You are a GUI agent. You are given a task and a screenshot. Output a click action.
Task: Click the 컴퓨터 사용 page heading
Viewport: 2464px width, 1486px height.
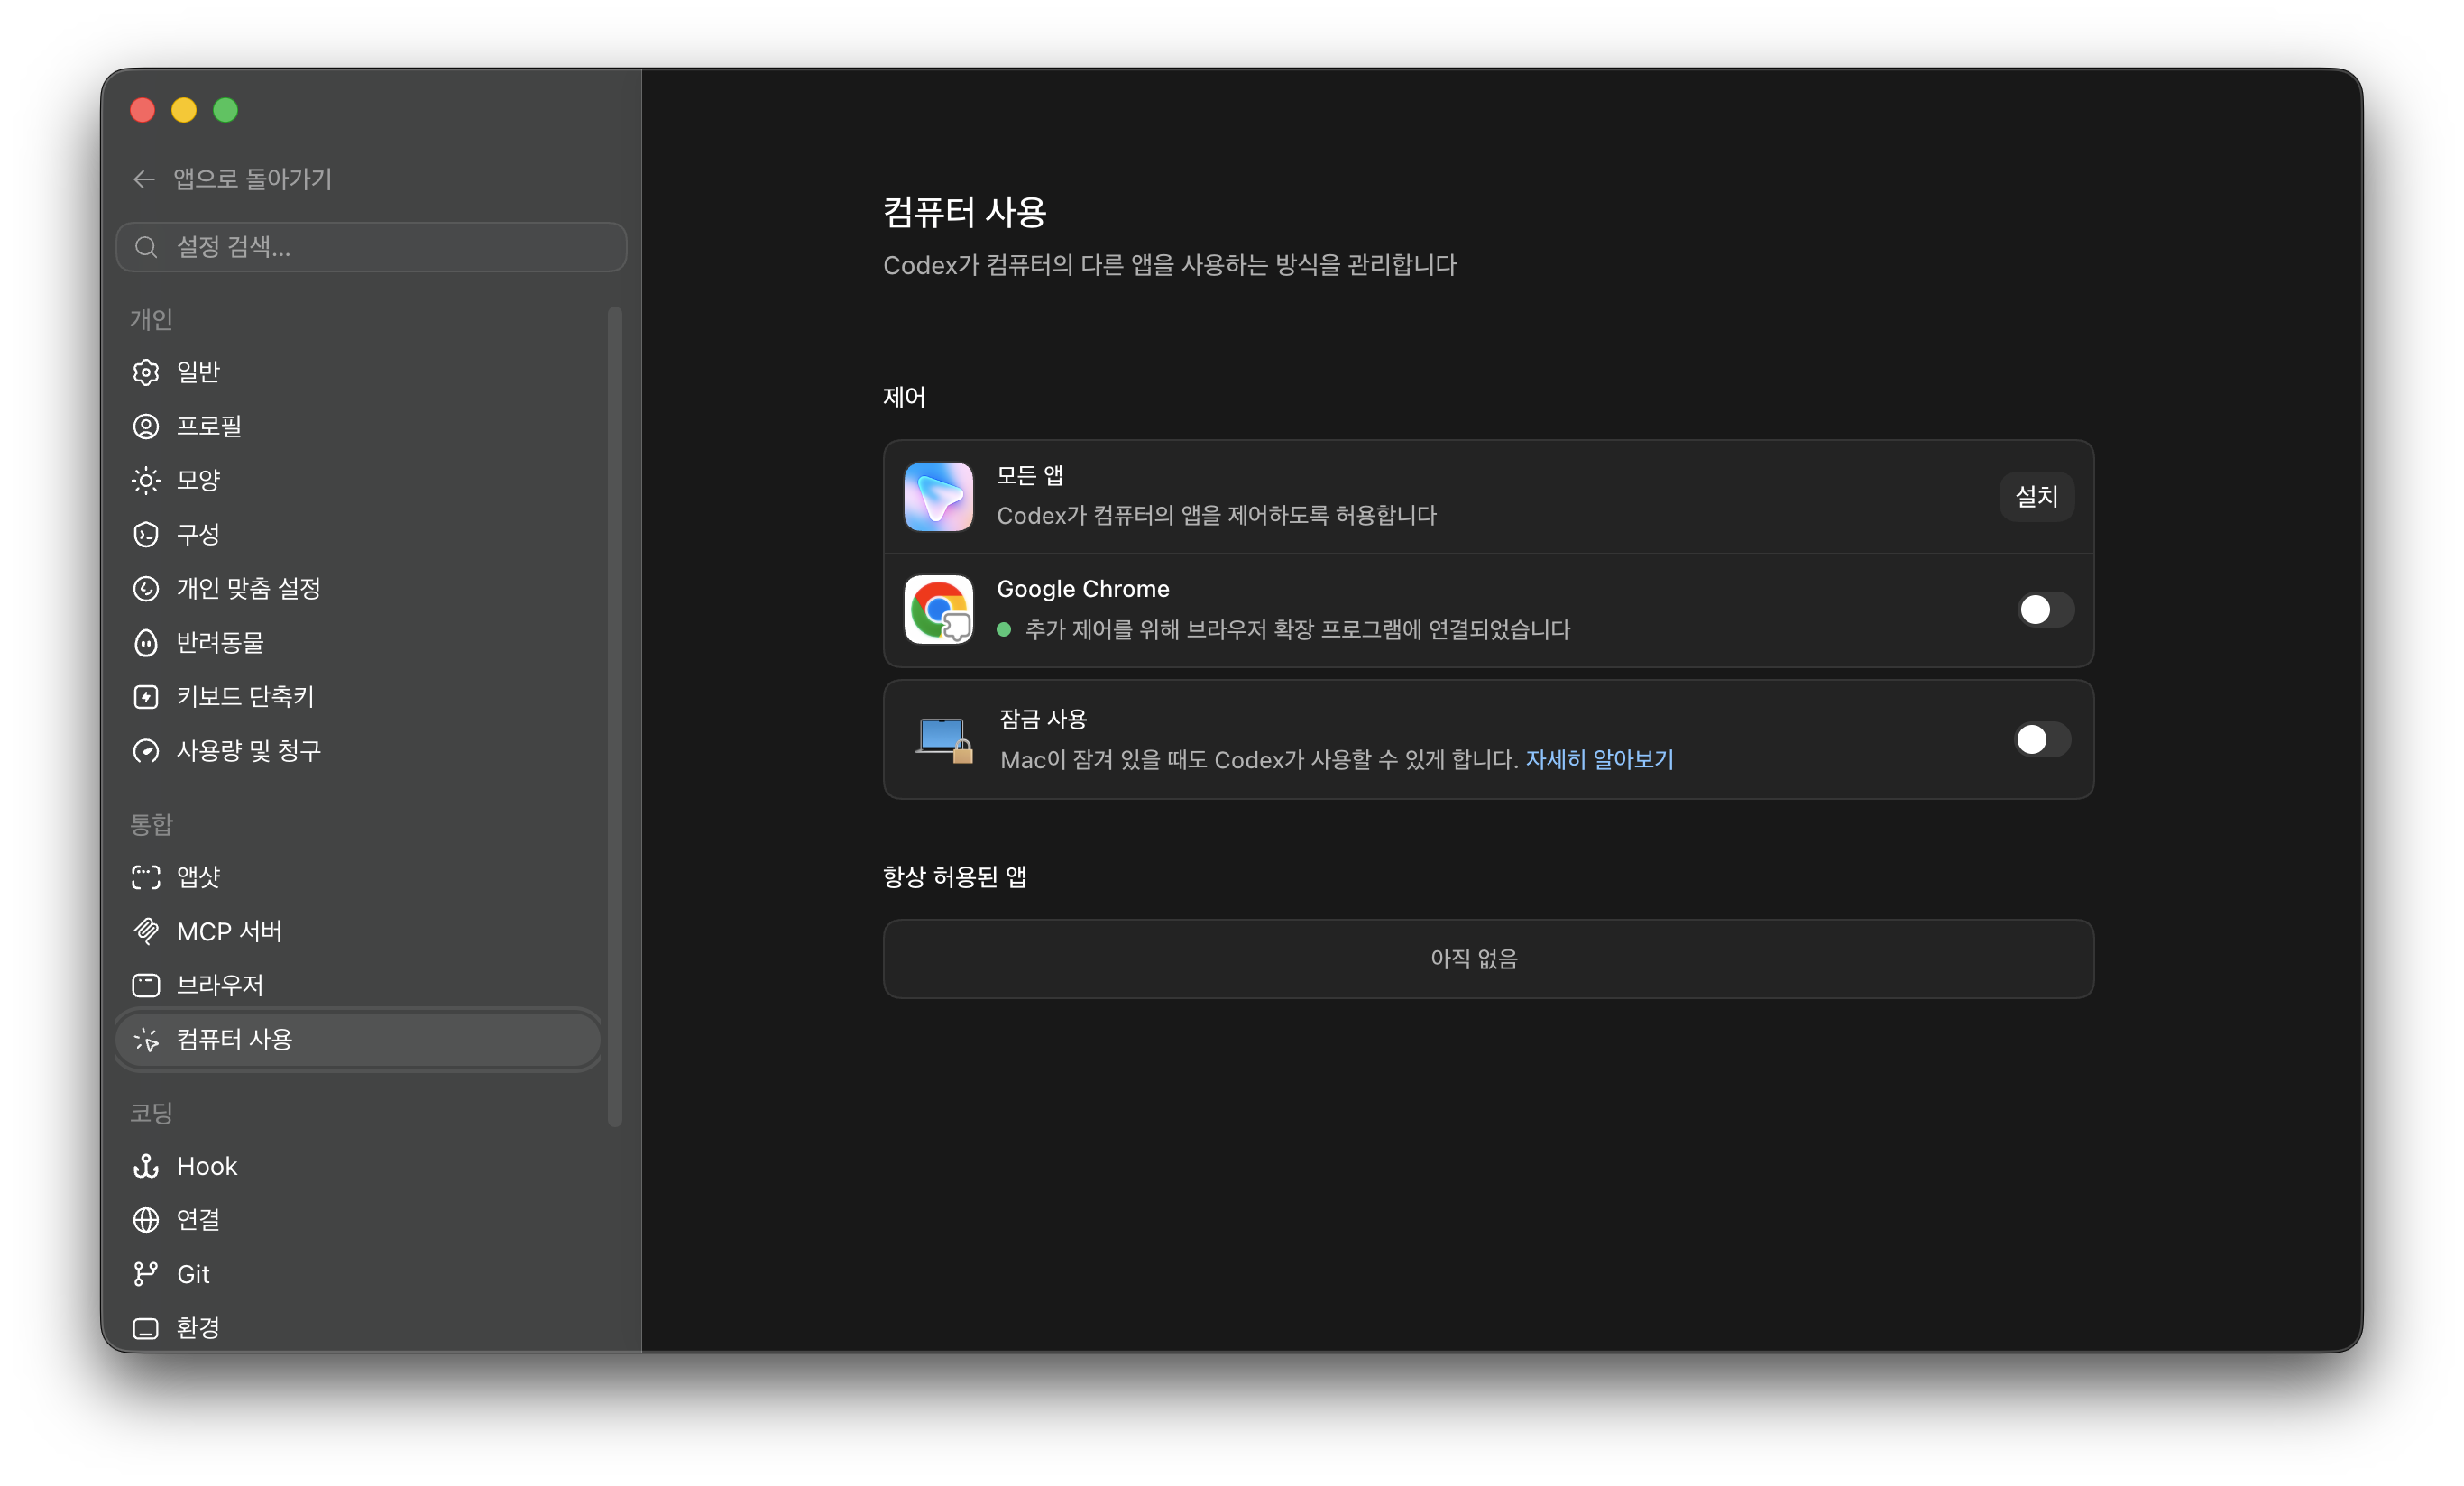click(x=964, y=212)
